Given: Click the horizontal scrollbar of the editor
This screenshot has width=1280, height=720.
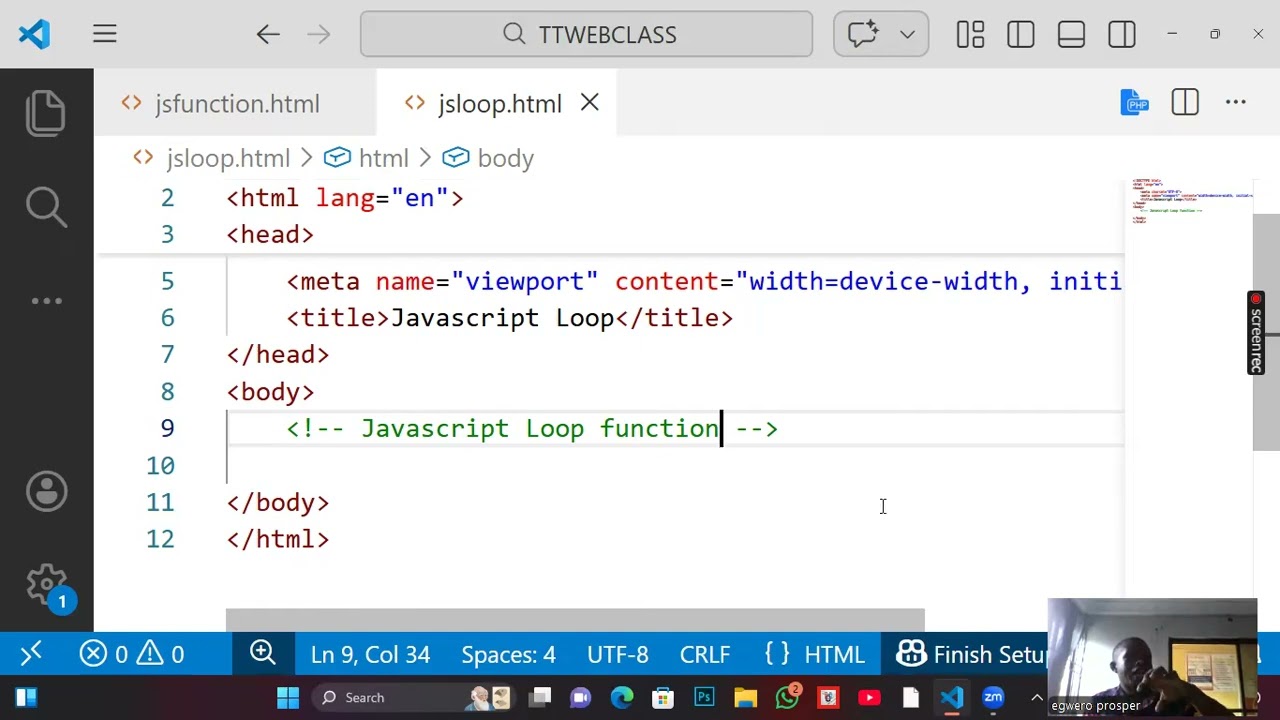Looking at the screenshot, I should [575, 620].
